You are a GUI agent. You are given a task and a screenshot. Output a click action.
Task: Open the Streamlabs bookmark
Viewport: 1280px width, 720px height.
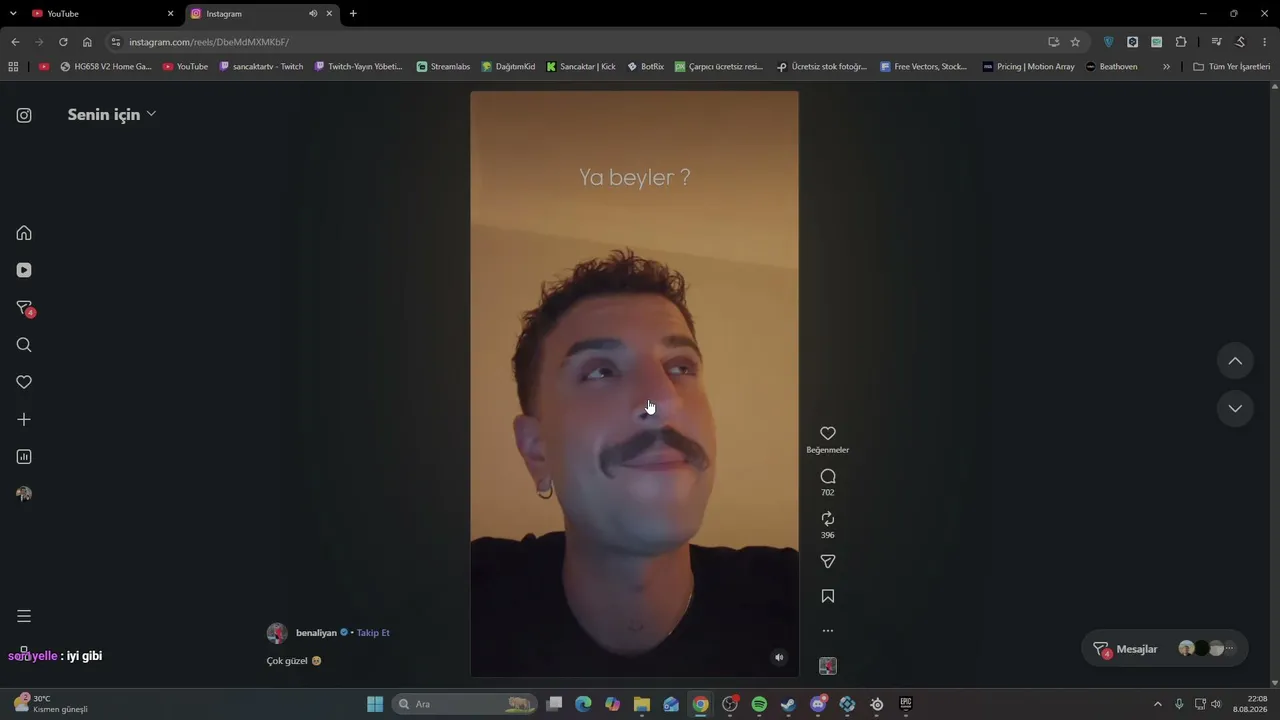pyautogui.click(x=443, y=67)
